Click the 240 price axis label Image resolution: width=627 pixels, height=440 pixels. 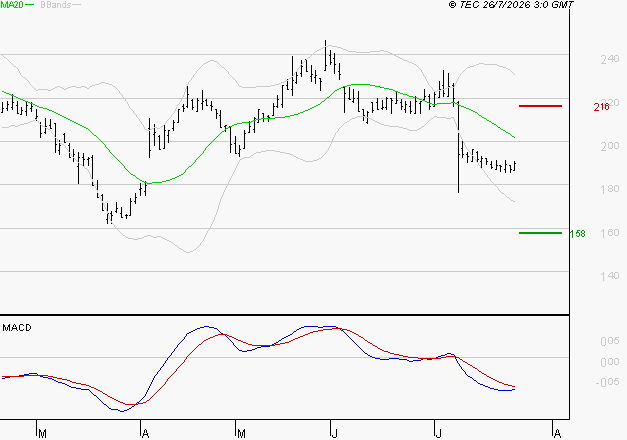click(x=610, y=59)
